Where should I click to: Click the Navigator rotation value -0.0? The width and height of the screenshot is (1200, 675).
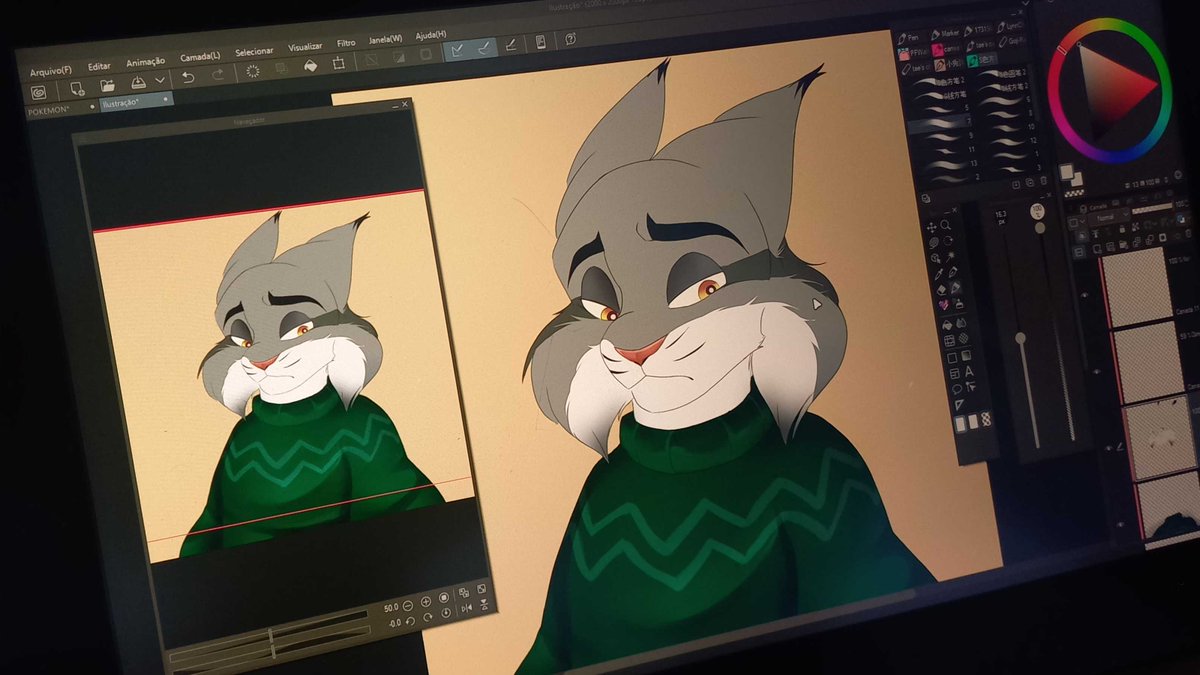pos(394,623)
